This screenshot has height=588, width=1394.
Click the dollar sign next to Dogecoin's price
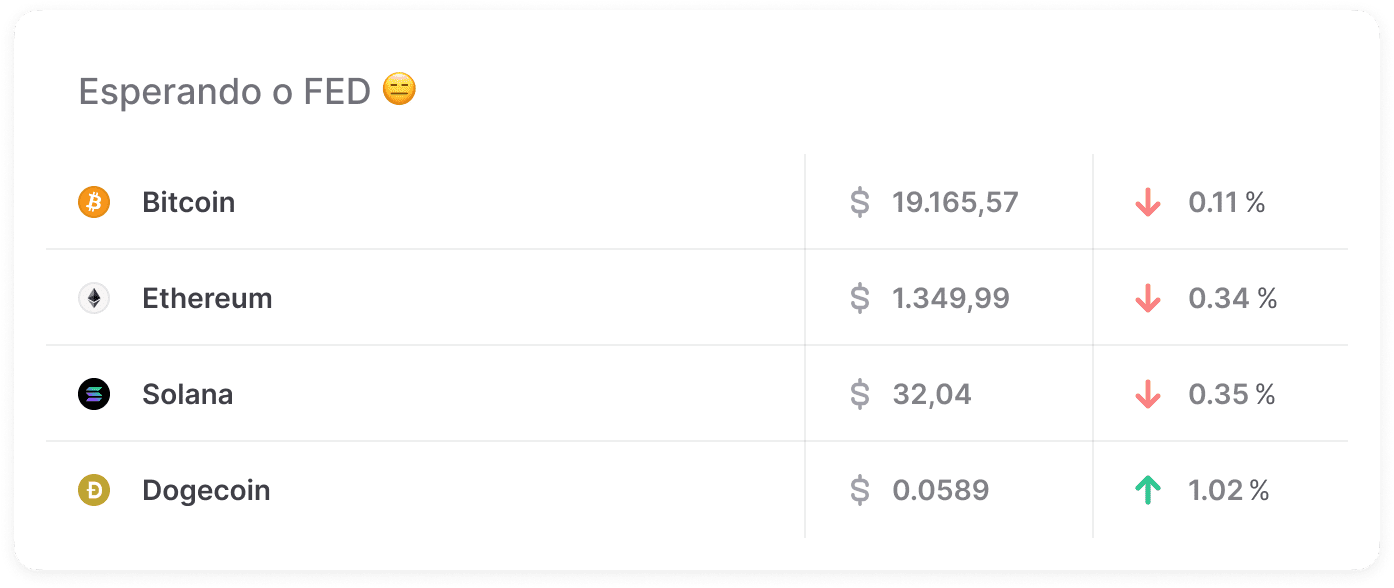point(858,490)
